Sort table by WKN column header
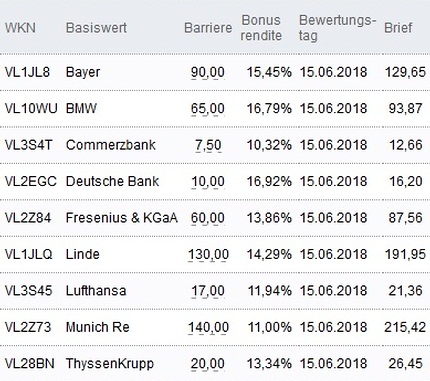This screenshot has height=381, width=430. (x=20, y=28)
